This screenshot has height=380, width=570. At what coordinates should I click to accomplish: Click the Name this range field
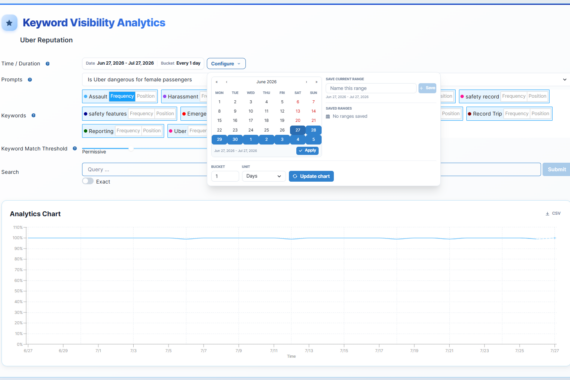pyautogui.click(x=371, y=88)
